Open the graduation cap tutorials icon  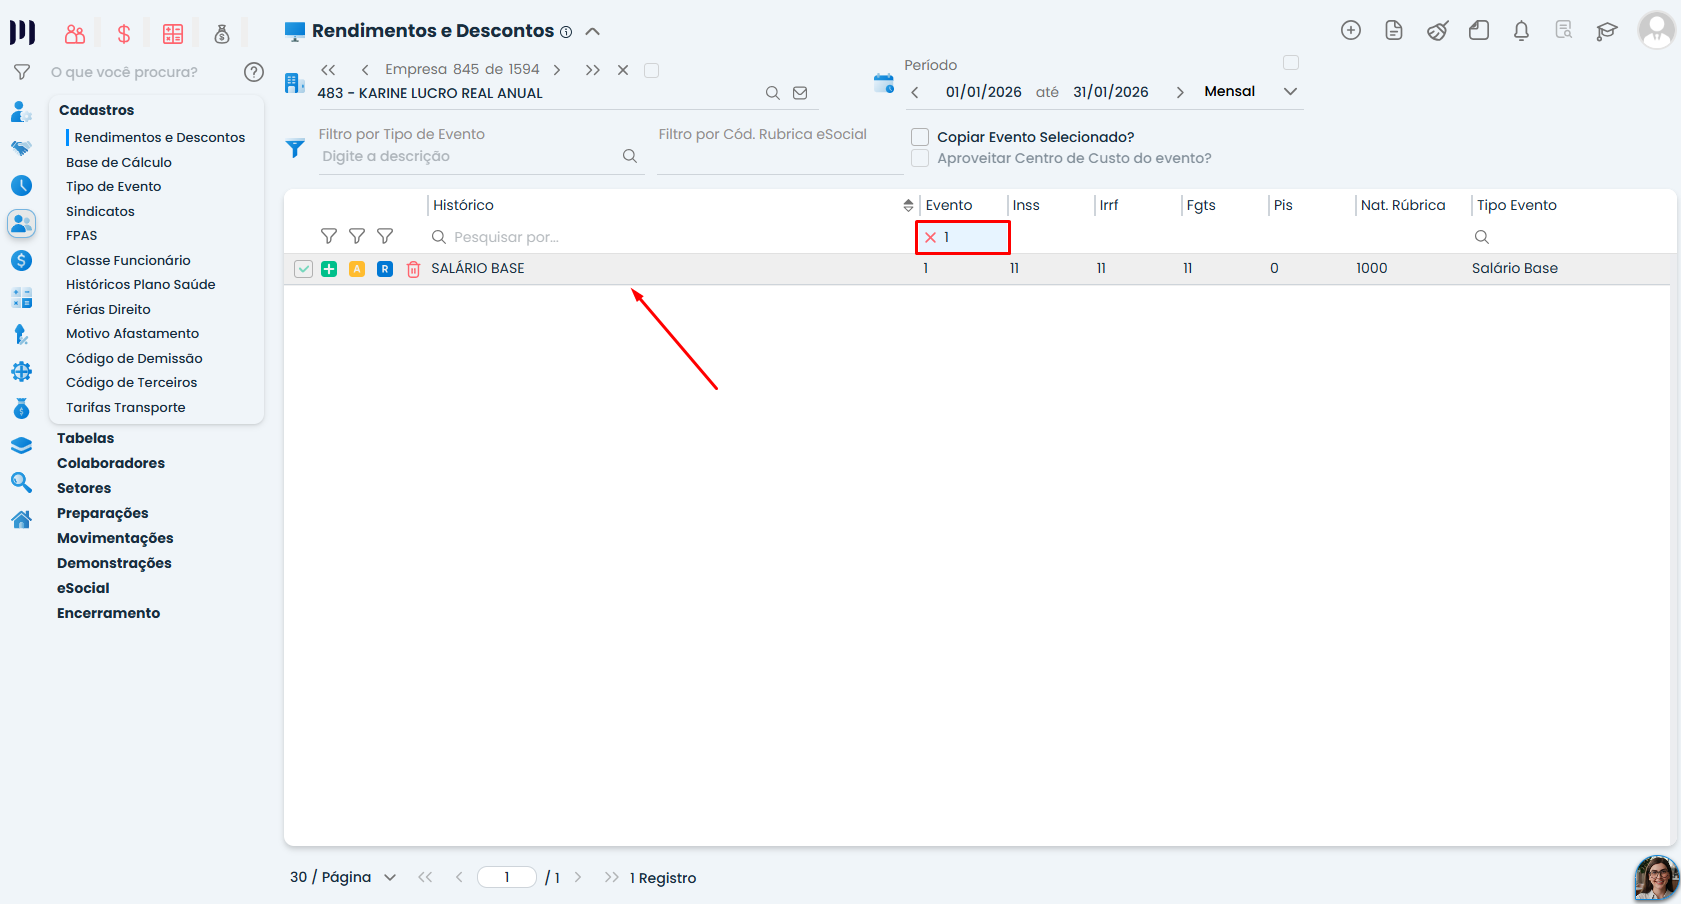1607,31
